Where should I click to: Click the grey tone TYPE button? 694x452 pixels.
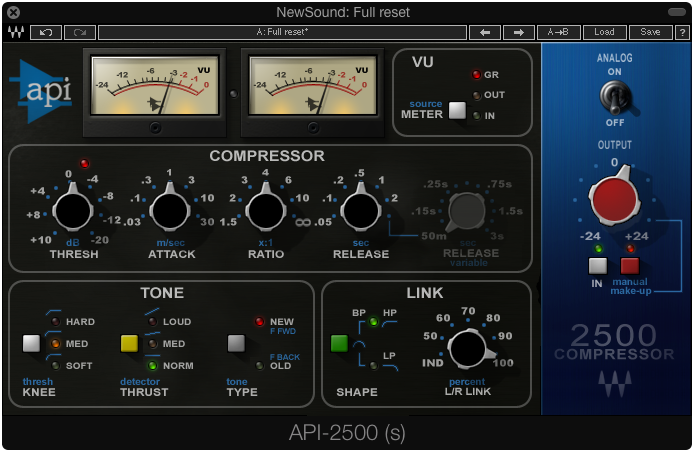coord(236,344)
